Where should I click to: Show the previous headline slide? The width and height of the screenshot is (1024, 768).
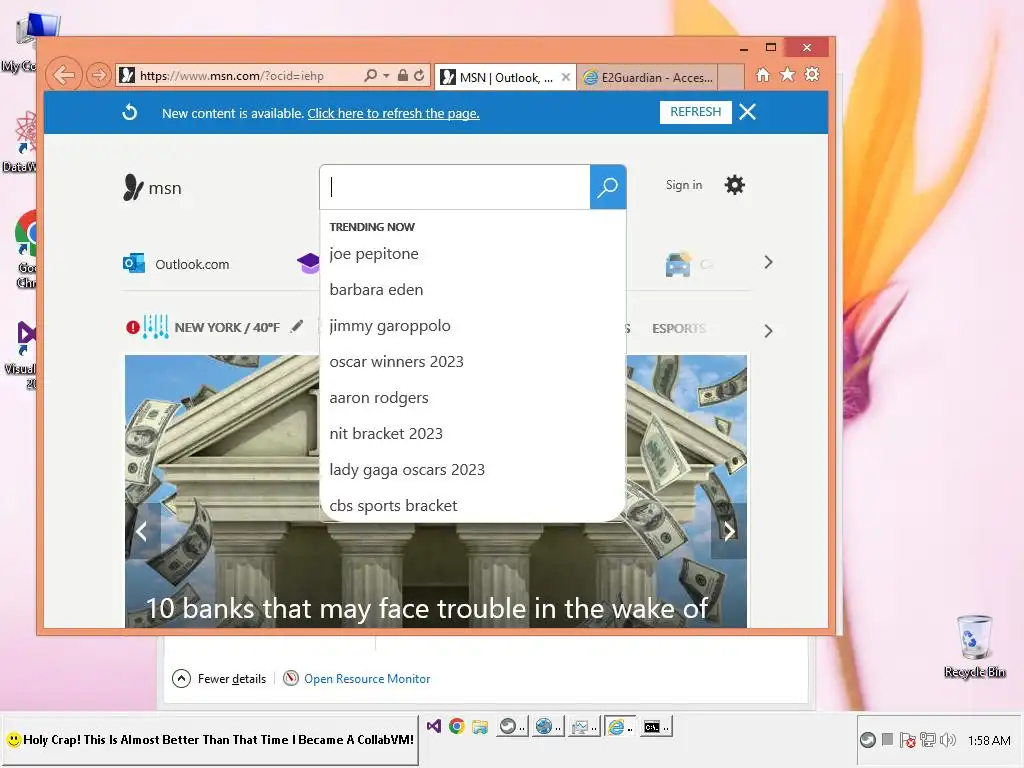[142, 532]
